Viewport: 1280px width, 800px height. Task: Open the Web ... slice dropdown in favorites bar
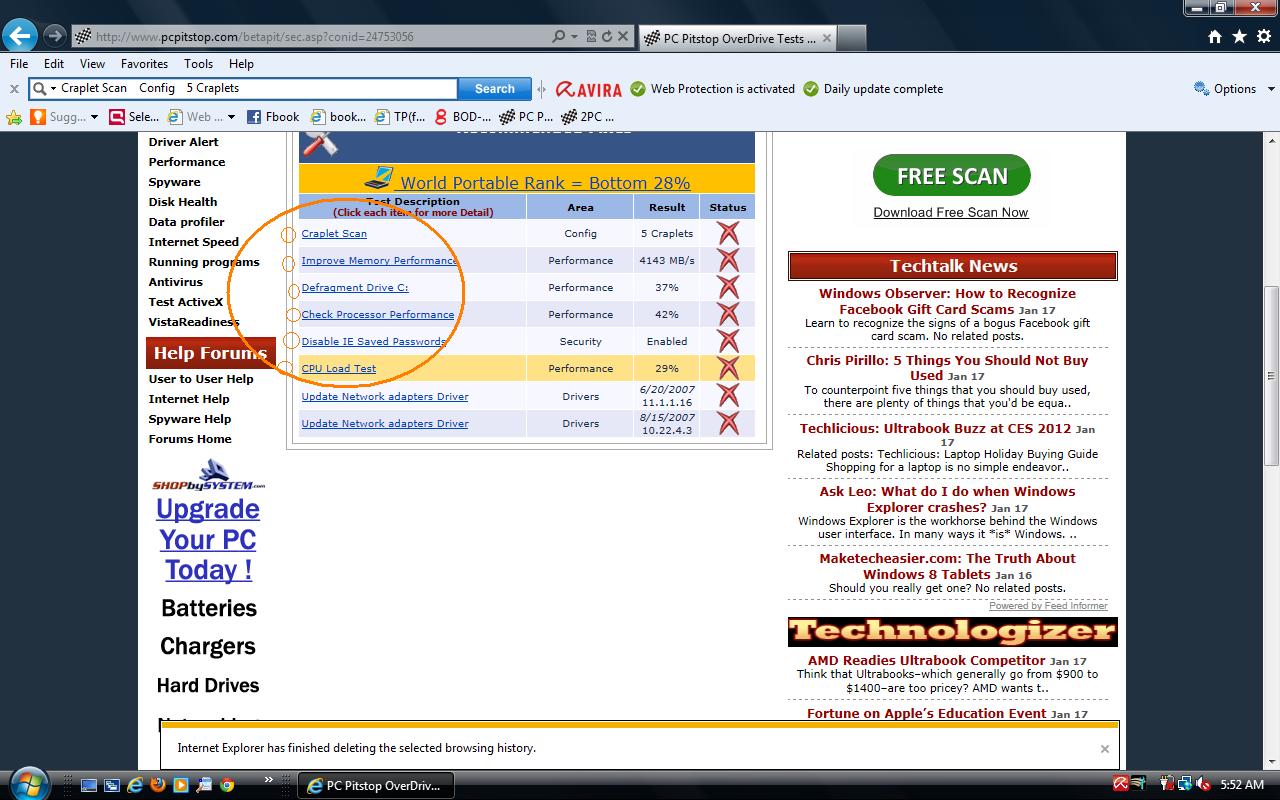231,117
